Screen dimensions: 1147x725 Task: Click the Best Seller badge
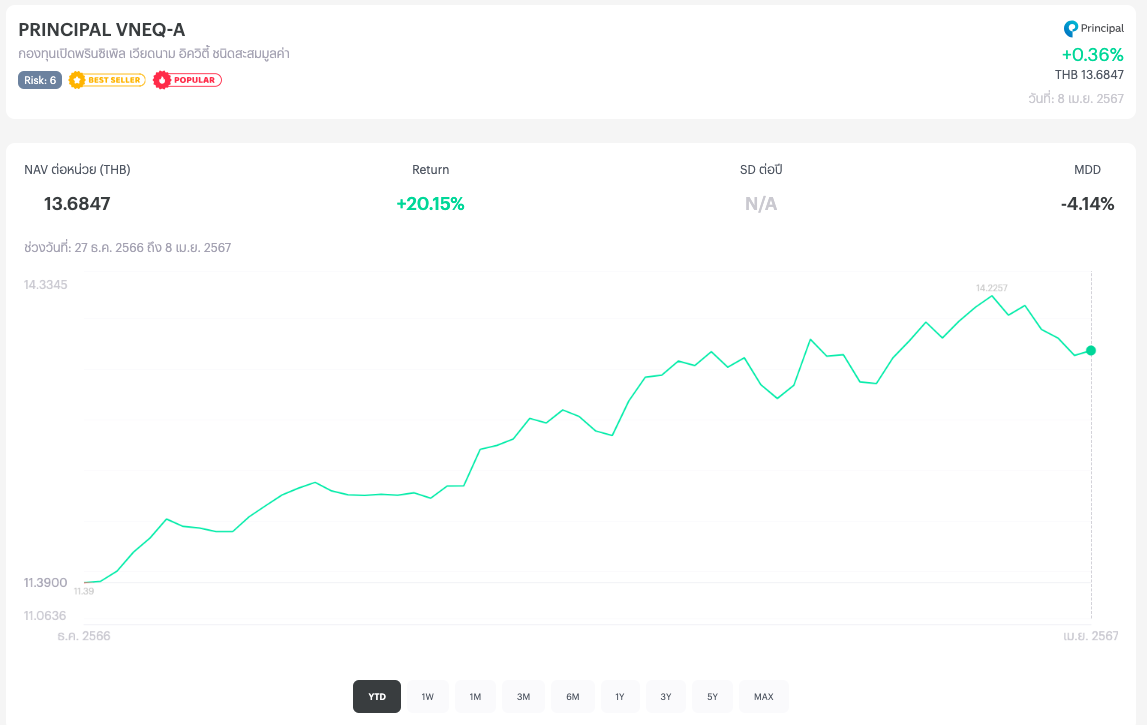point(107,80)
